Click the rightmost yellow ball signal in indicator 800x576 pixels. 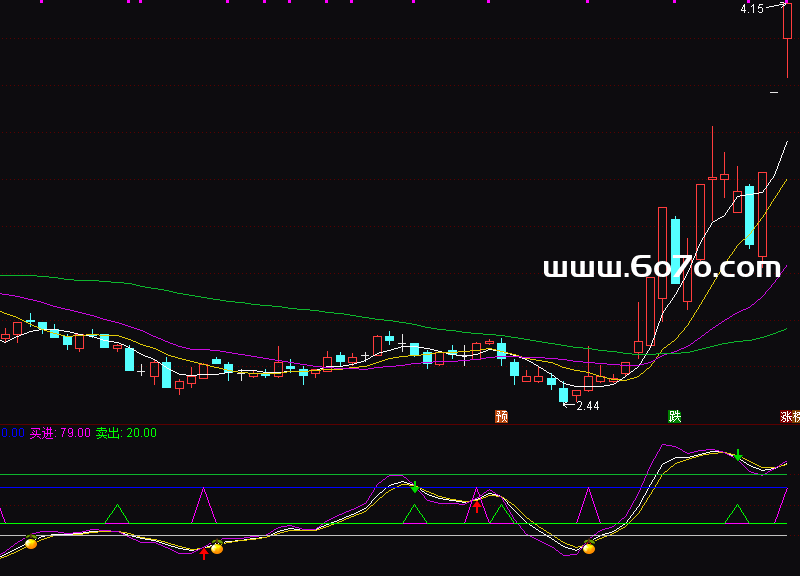(589, 547)
